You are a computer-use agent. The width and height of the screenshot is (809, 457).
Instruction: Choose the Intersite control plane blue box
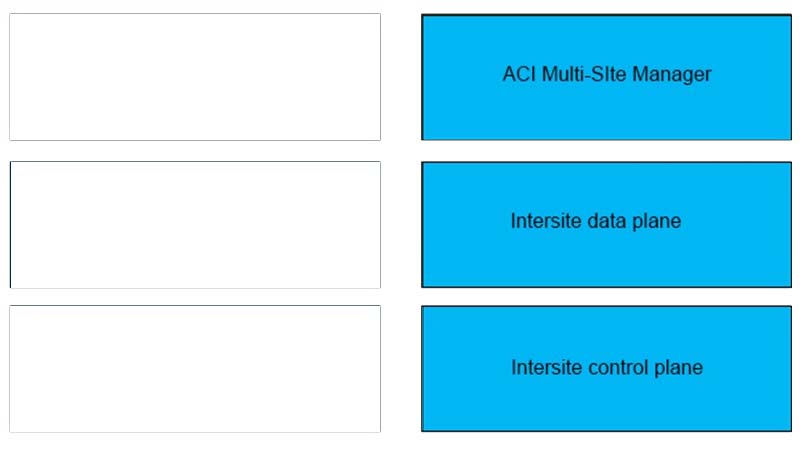pyautogui.click(x=606, y=368)
